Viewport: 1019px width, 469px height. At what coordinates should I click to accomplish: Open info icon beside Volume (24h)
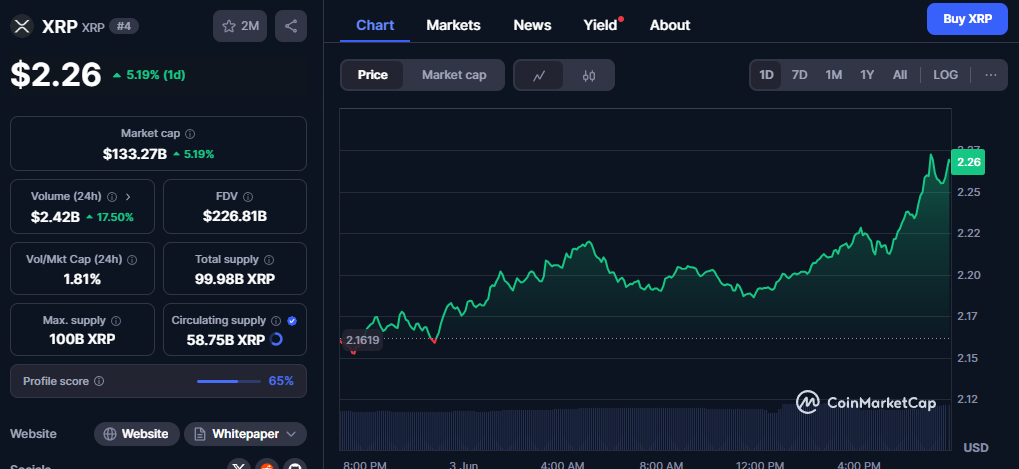point(112,196)
